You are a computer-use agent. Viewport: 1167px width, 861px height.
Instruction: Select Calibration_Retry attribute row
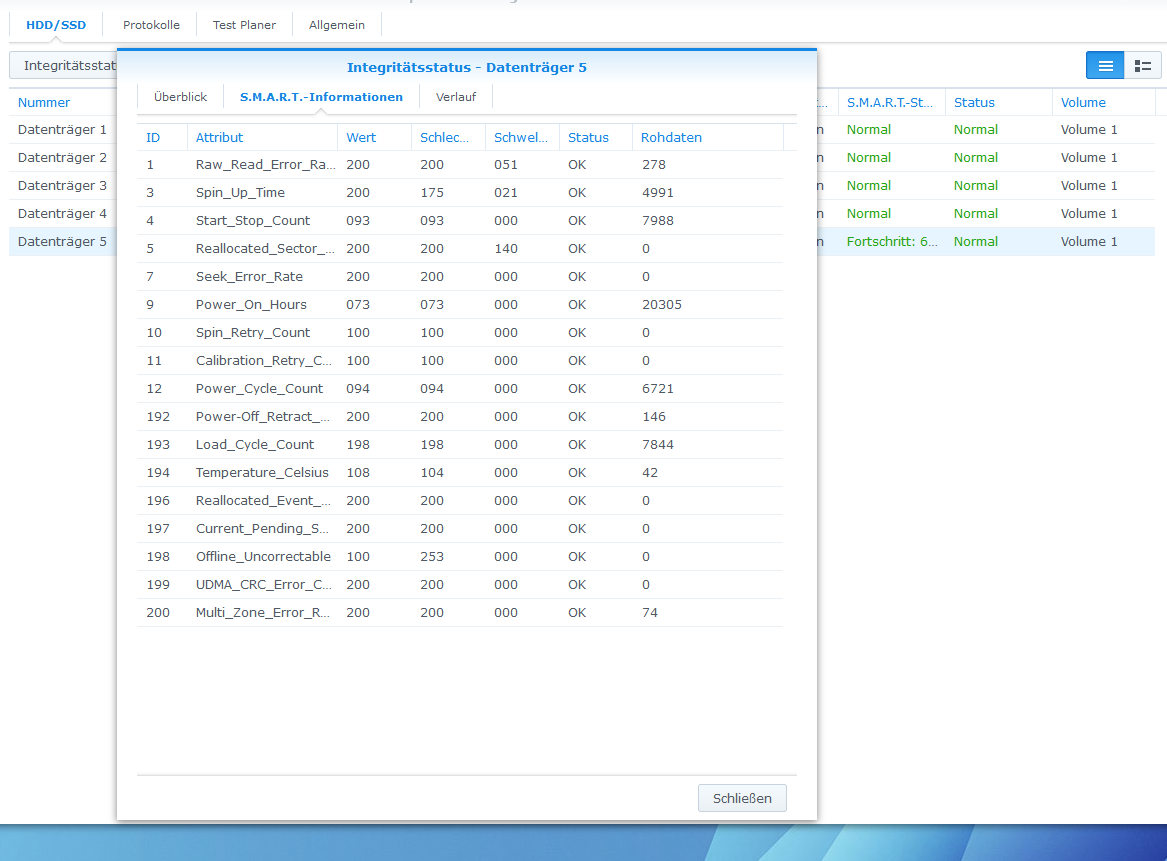point(460,361)
